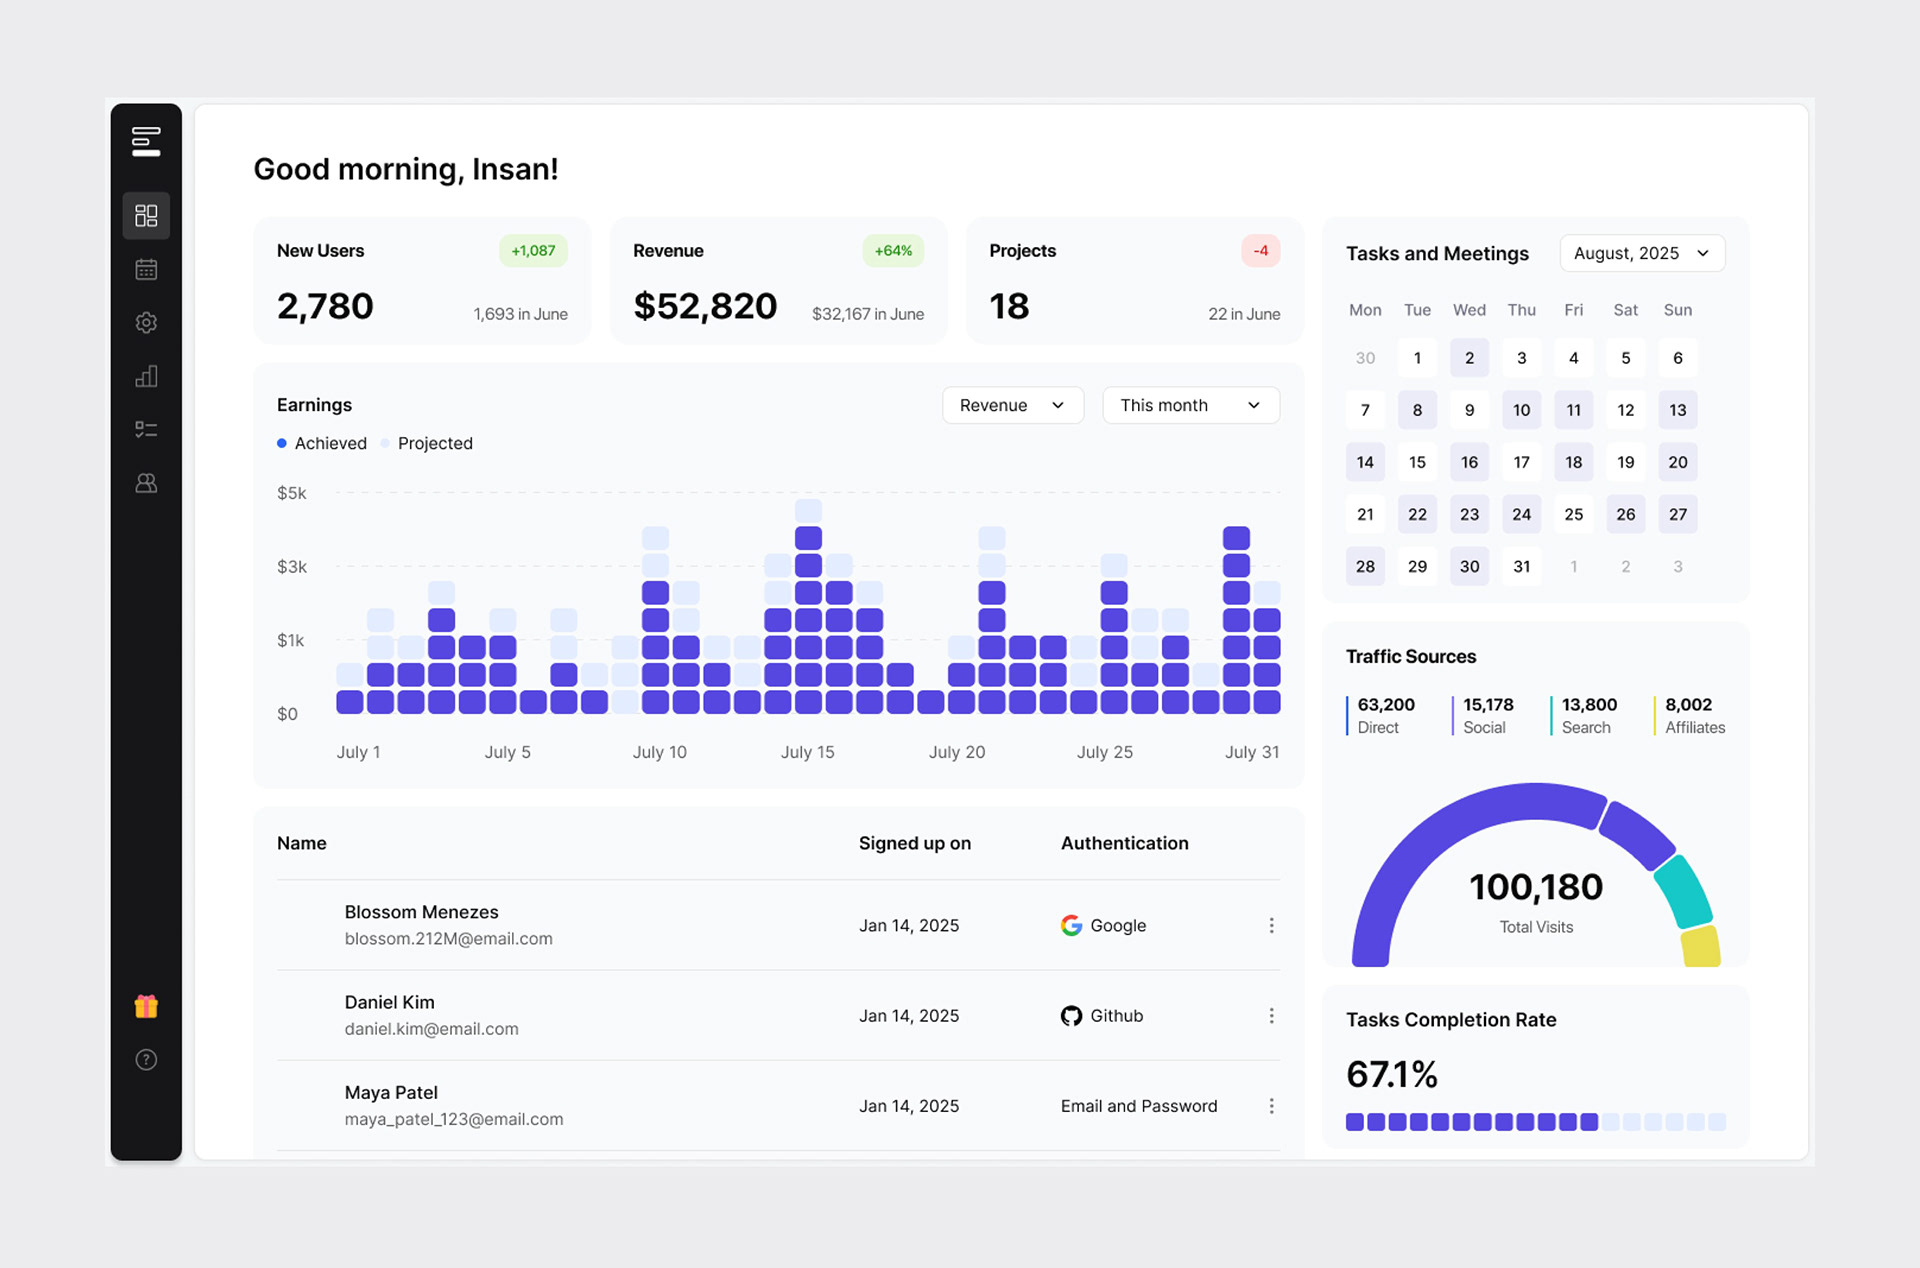This screenshot has height=1268, width=1920.
Task: Click the 63,200 Direct traffic stat
Action: click(x=1381, y=716)
